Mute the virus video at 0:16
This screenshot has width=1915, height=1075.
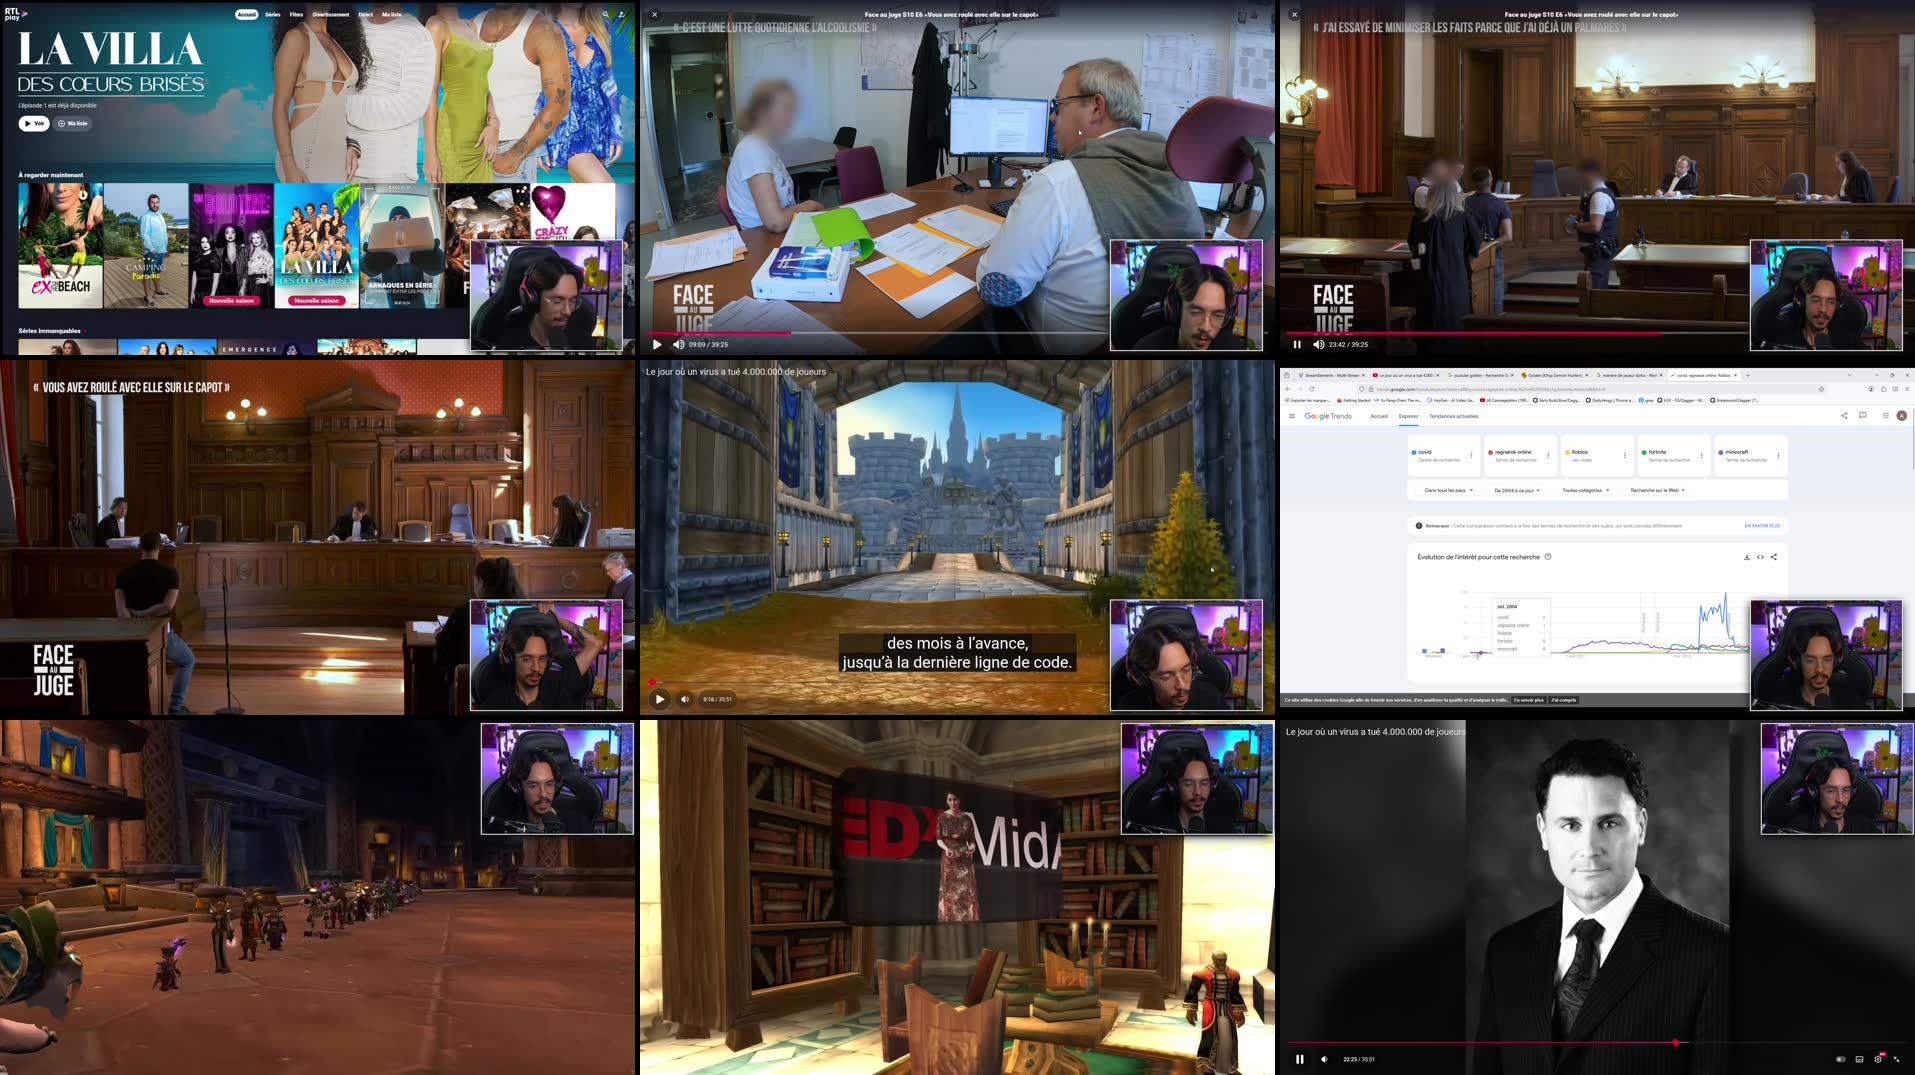pos(685,699)
